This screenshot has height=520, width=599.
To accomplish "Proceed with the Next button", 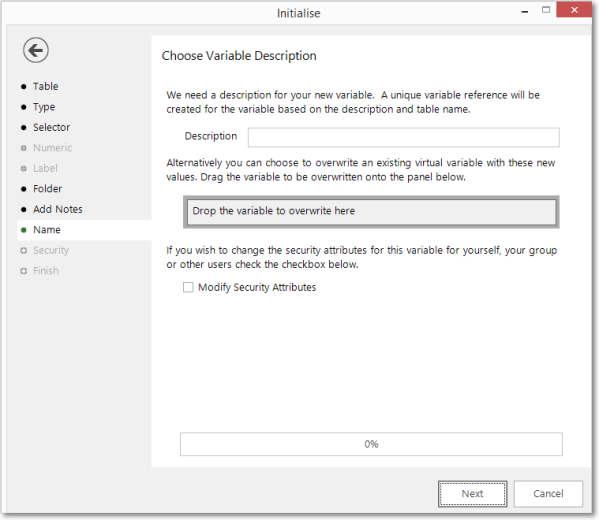I will (x=473, y=494).
